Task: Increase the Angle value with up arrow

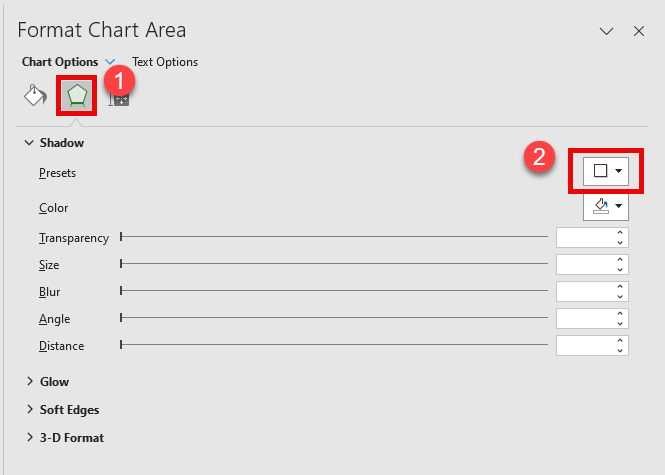Action: tap(620, 313)
